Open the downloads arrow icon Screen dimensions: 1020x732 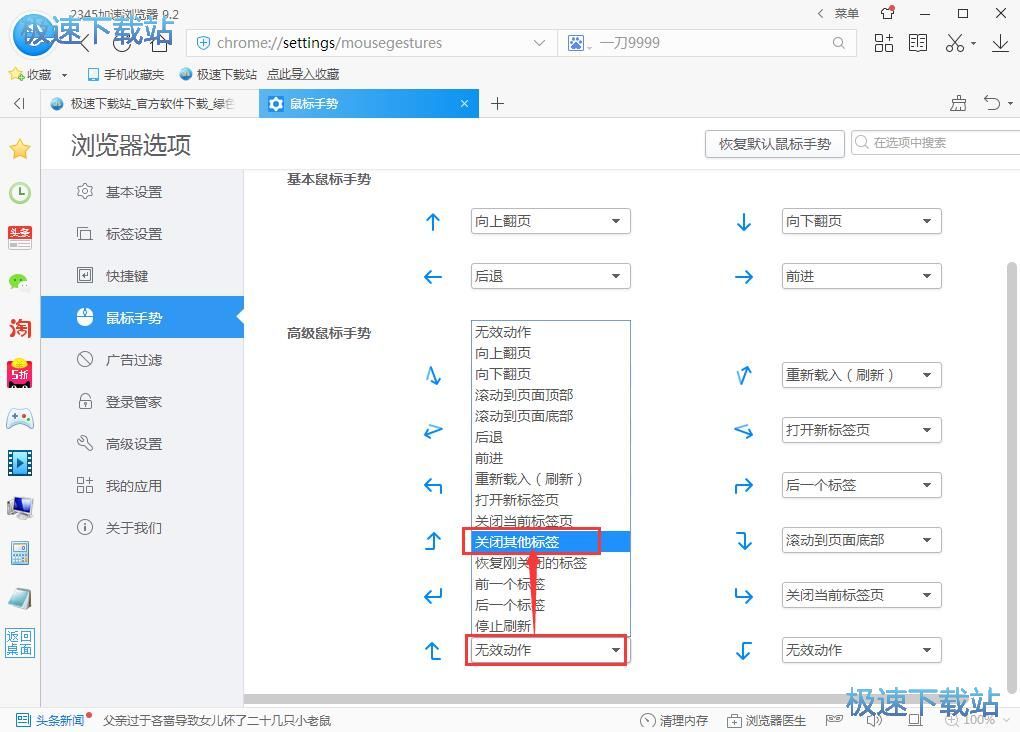point(1000,43)
